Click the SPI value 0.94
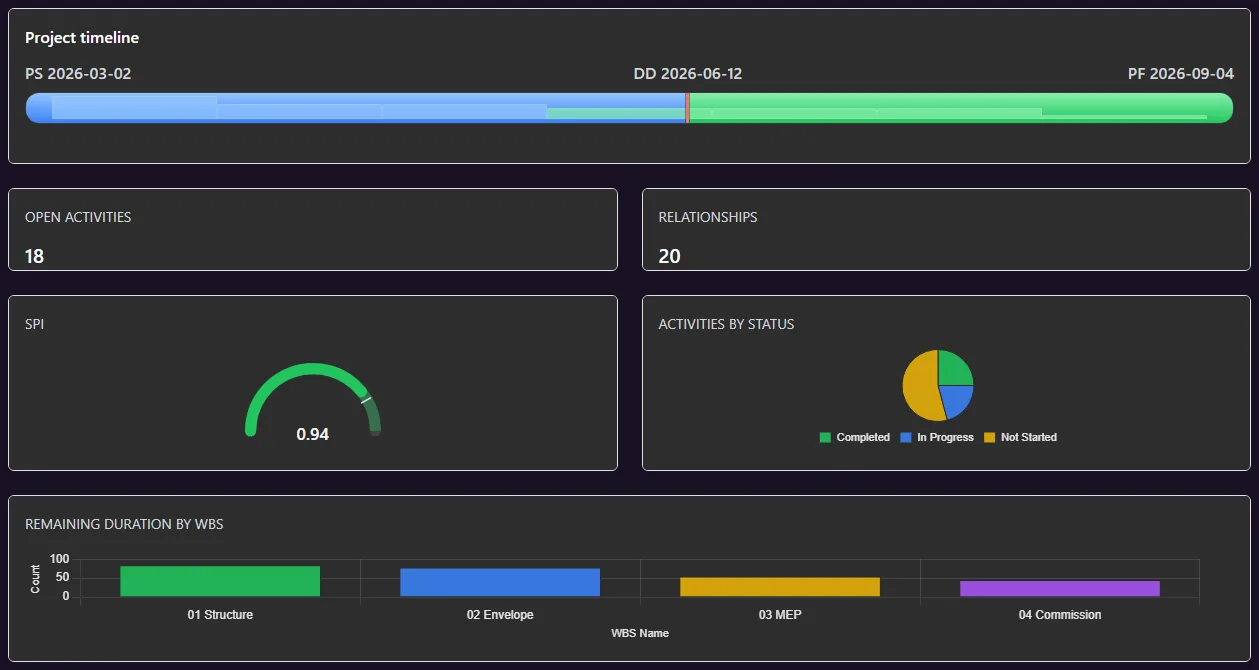Image resolution: width=1259 pixels, height=670 pixels. tap(313, 434)
